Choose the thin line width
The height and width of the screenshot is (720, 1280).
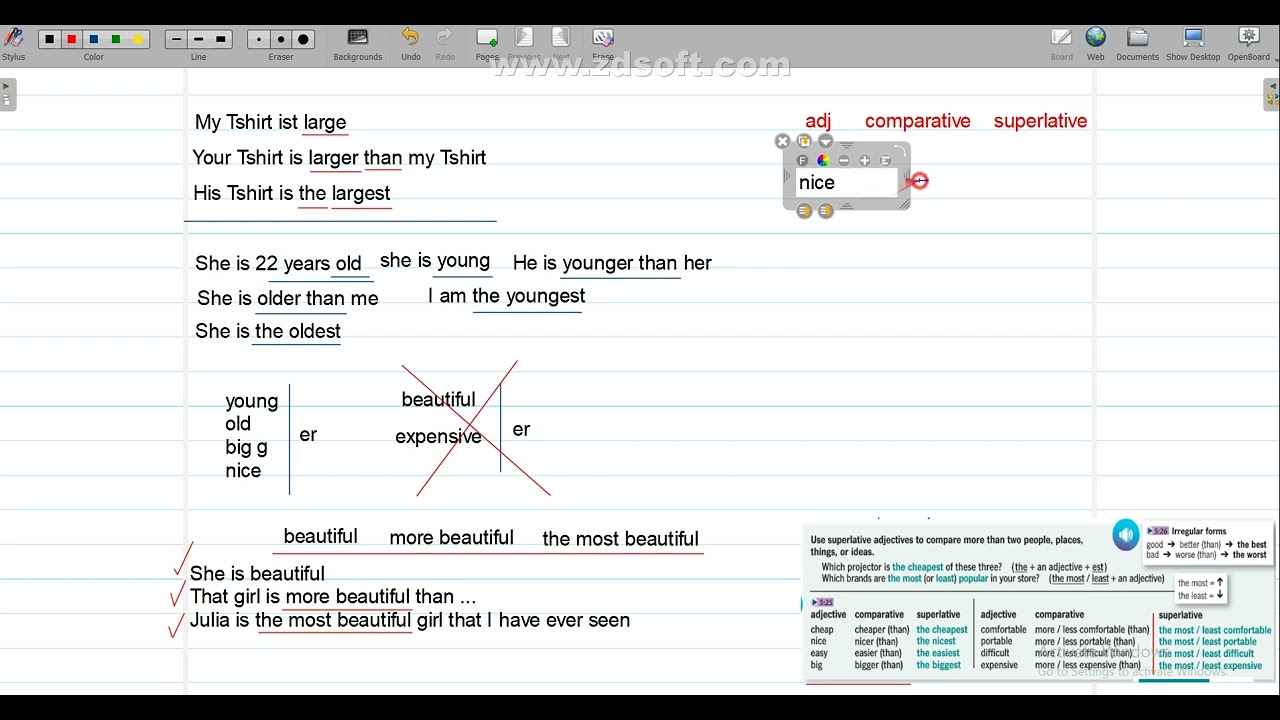(176, 39)
